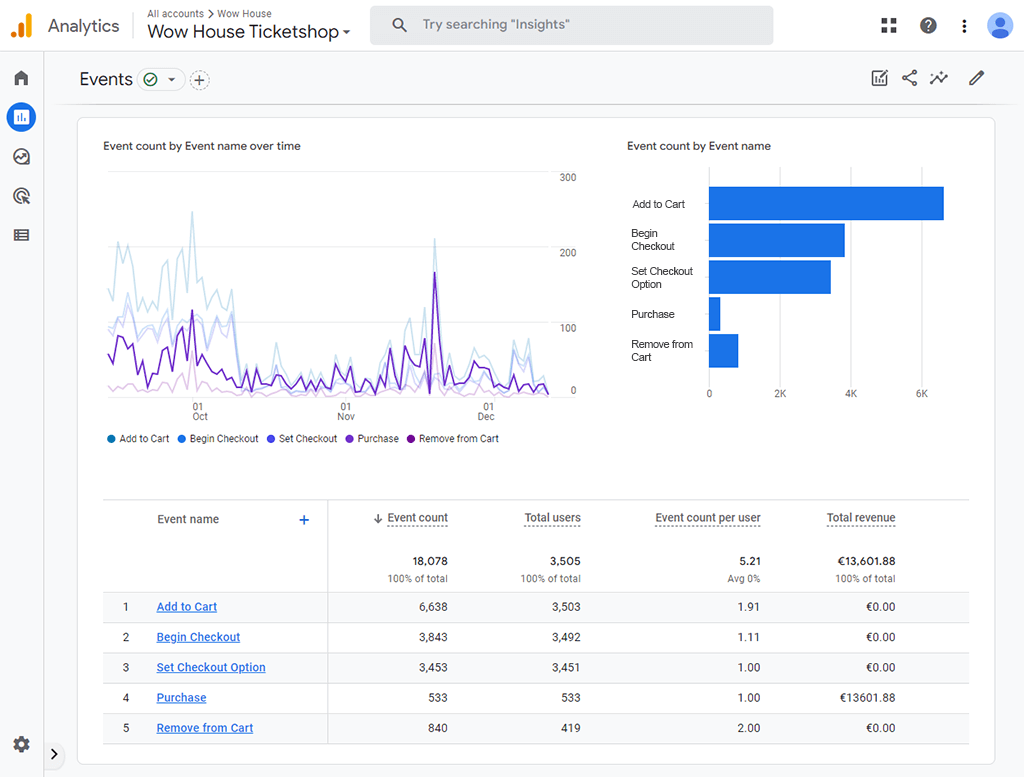The image size is (1024, 777).
Task: Click the Add to Cart bar
Action: click(825, 204)
